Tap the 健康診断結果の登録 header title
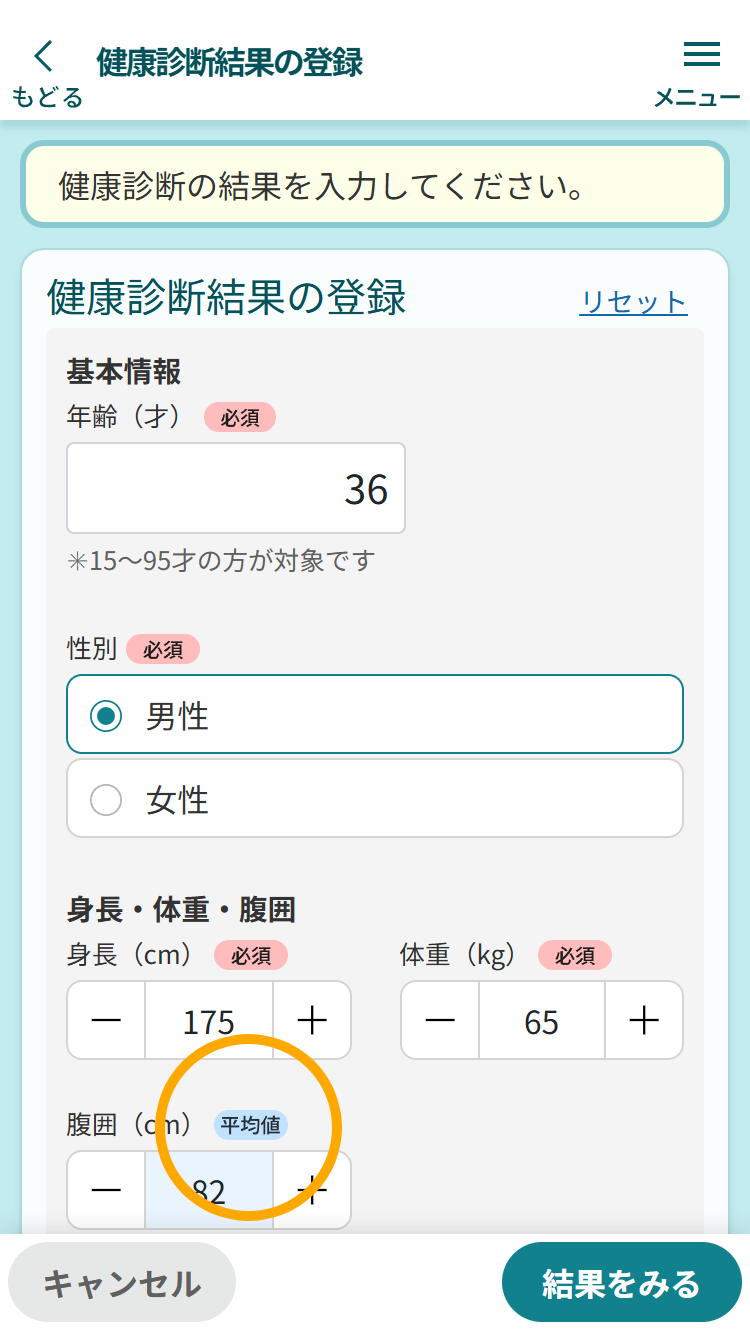The width and height of the screenshot is (750, 1334). tap(229, 62)
